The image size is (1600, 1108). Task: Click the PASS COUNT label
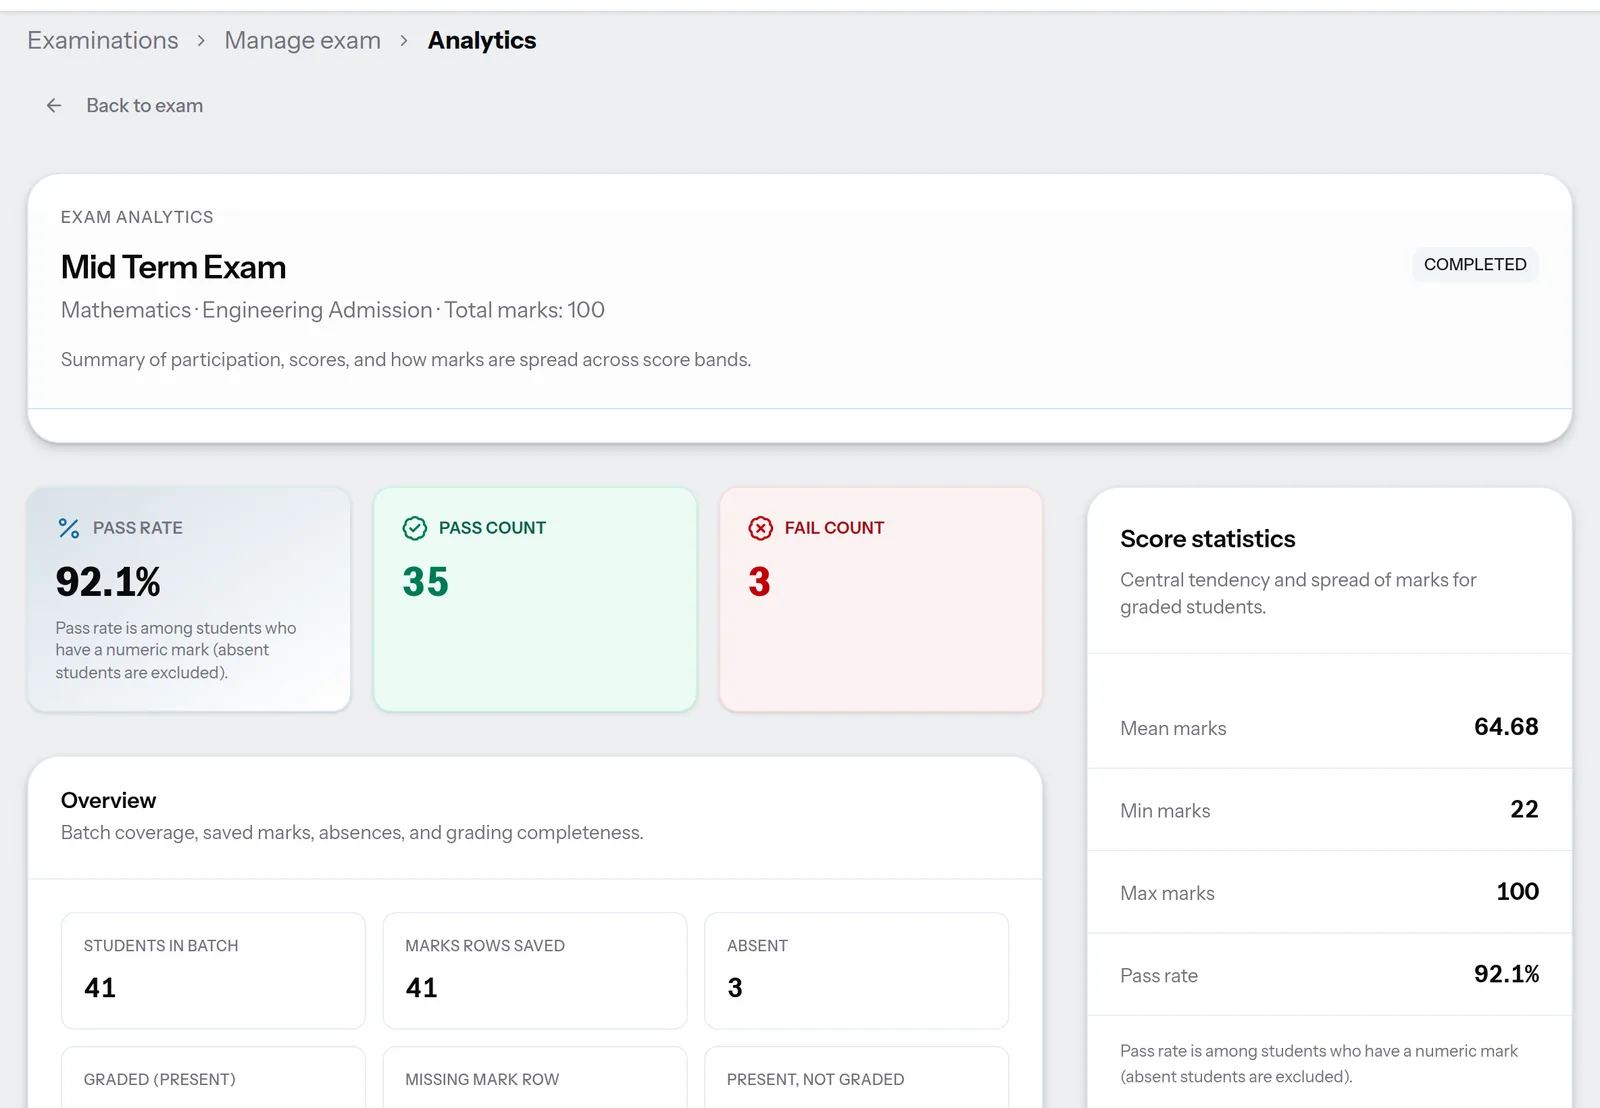click(492, 528)
